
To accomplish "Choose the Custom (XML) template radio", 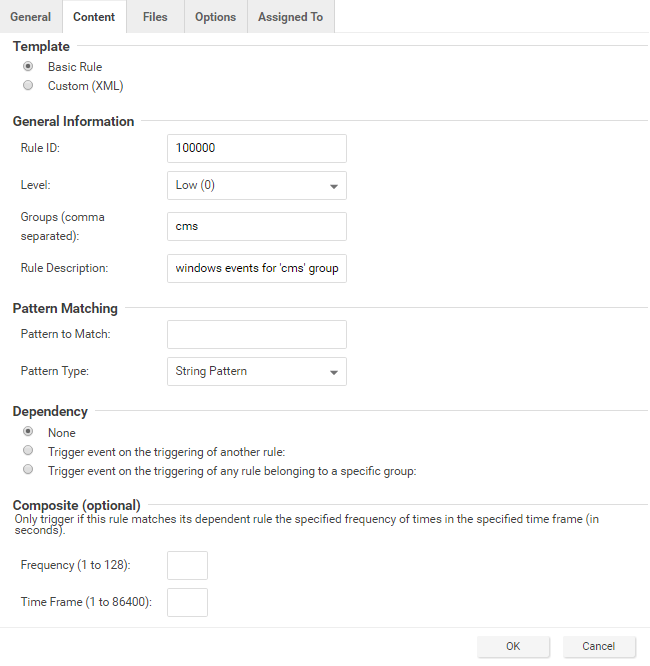I will coord(28,86).
